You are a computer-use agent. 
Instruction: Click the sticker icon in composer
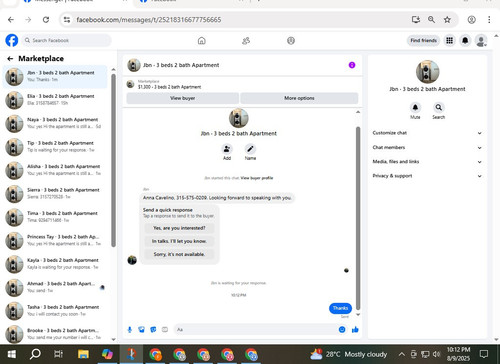(153, 330)
